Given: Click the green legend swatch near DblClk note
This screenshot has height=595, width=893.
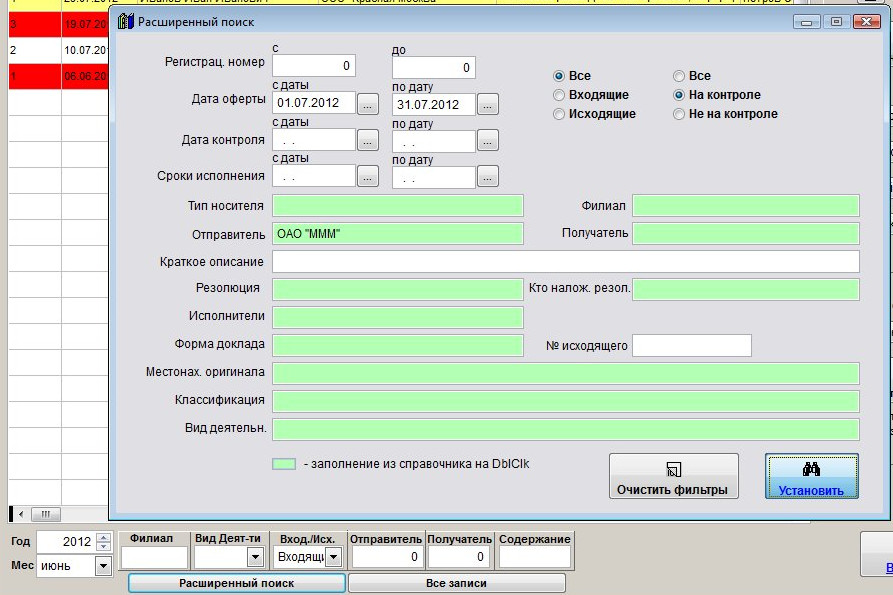Looking at the screenshot, I should pos(284,464).
